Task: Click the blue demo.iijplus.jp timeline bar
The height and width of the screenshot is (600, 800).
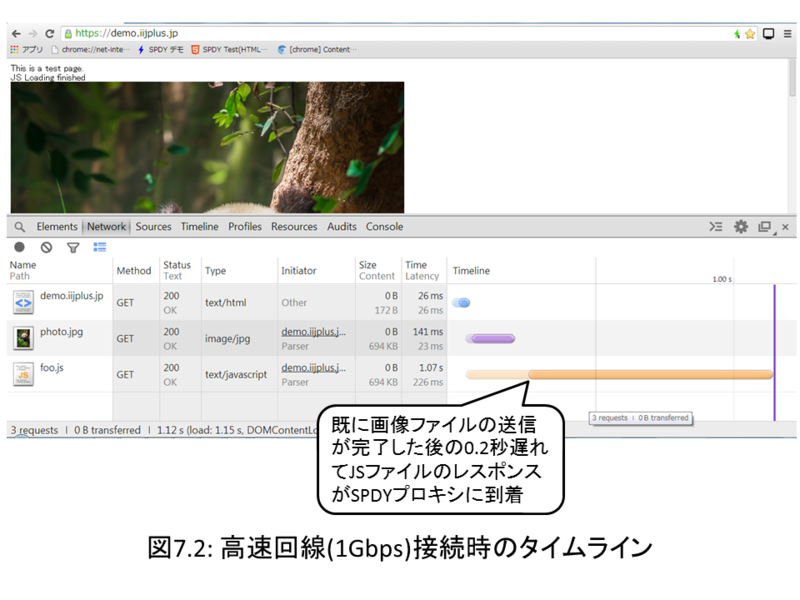Action: tap(461, 303)
